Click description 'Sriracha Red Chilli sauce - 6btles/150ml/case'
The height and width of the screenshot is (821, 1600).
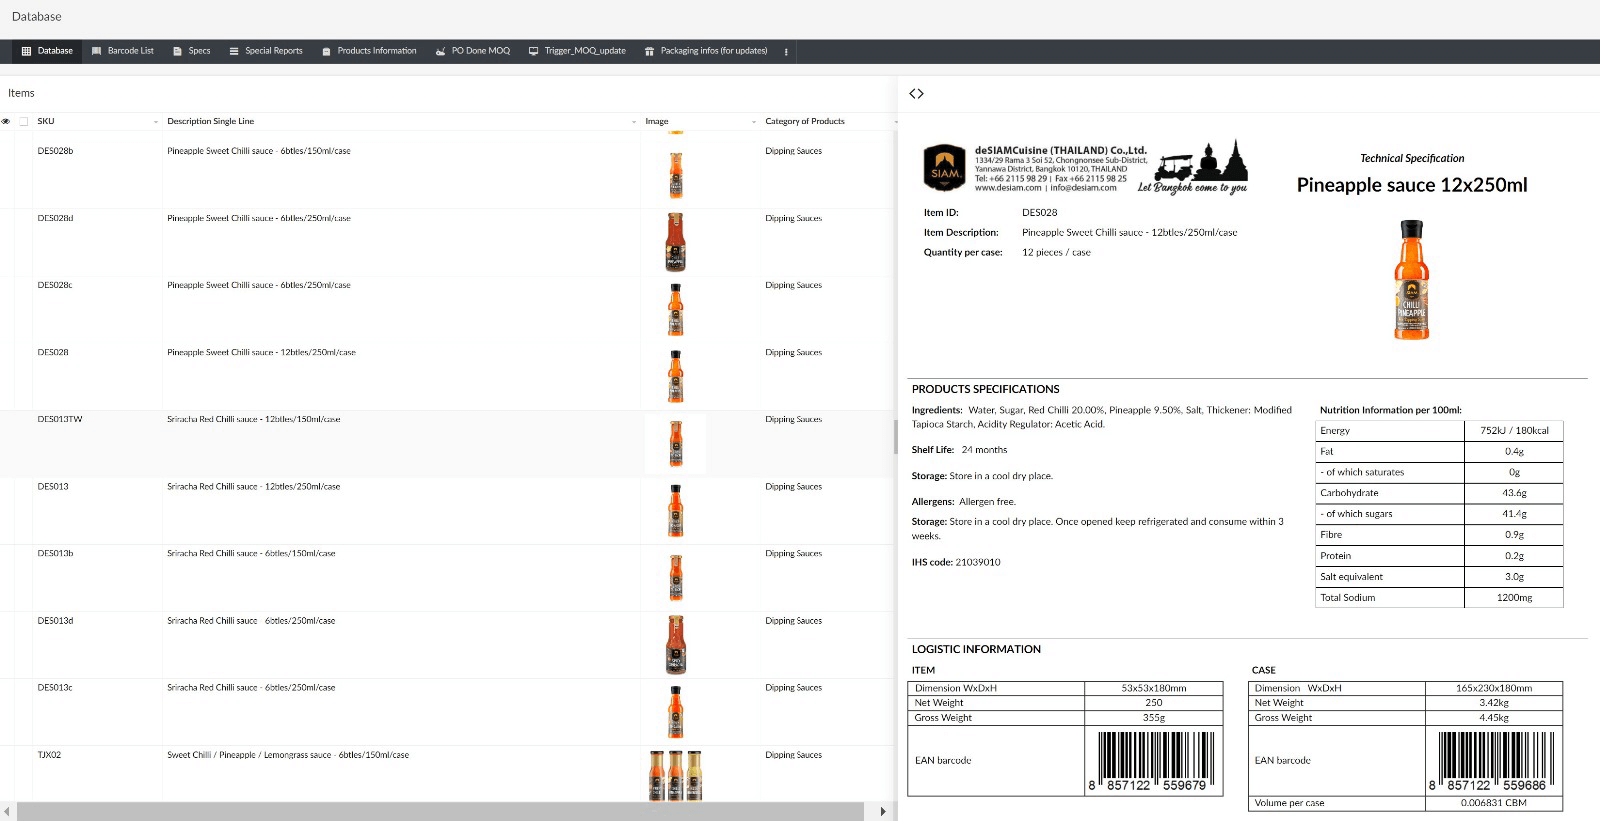coord(251,553)
